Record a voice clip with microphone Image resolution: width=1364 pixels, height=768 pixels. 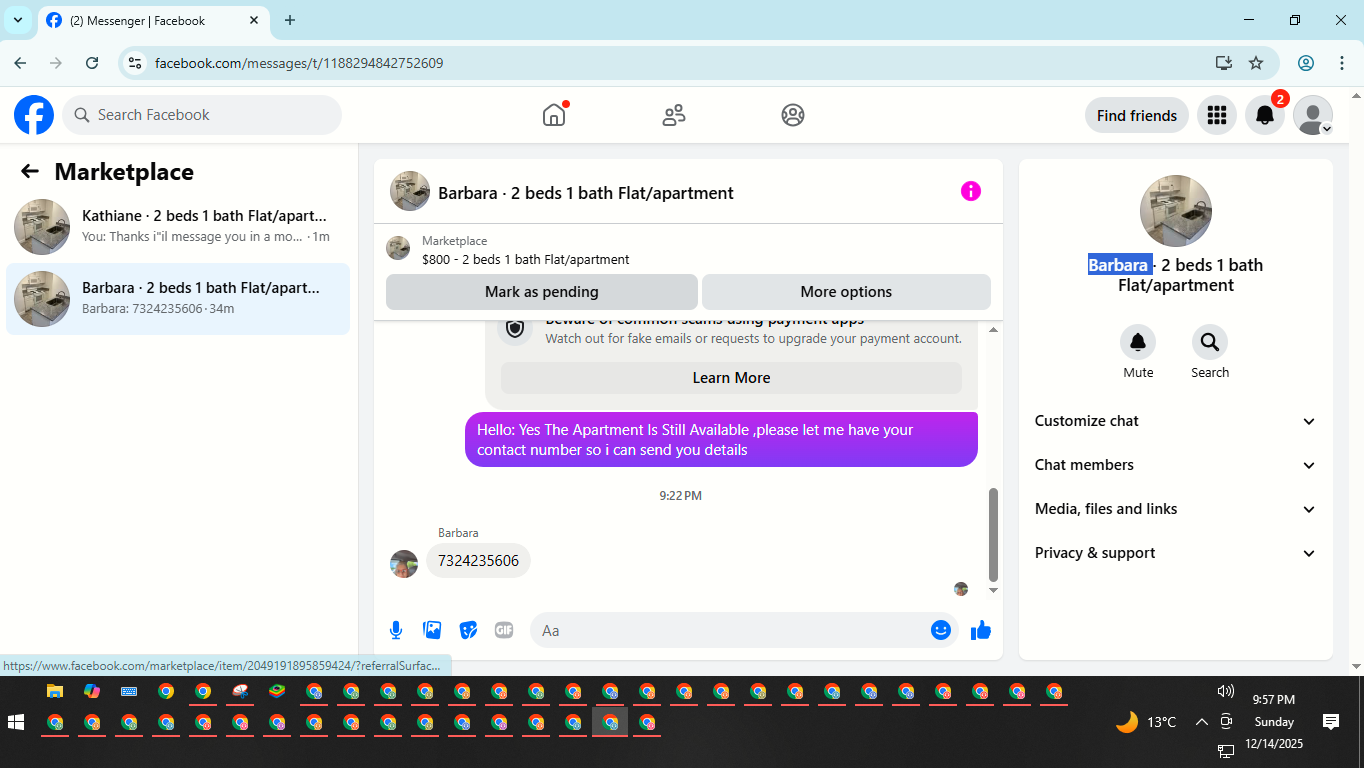(x=396, y=630)
